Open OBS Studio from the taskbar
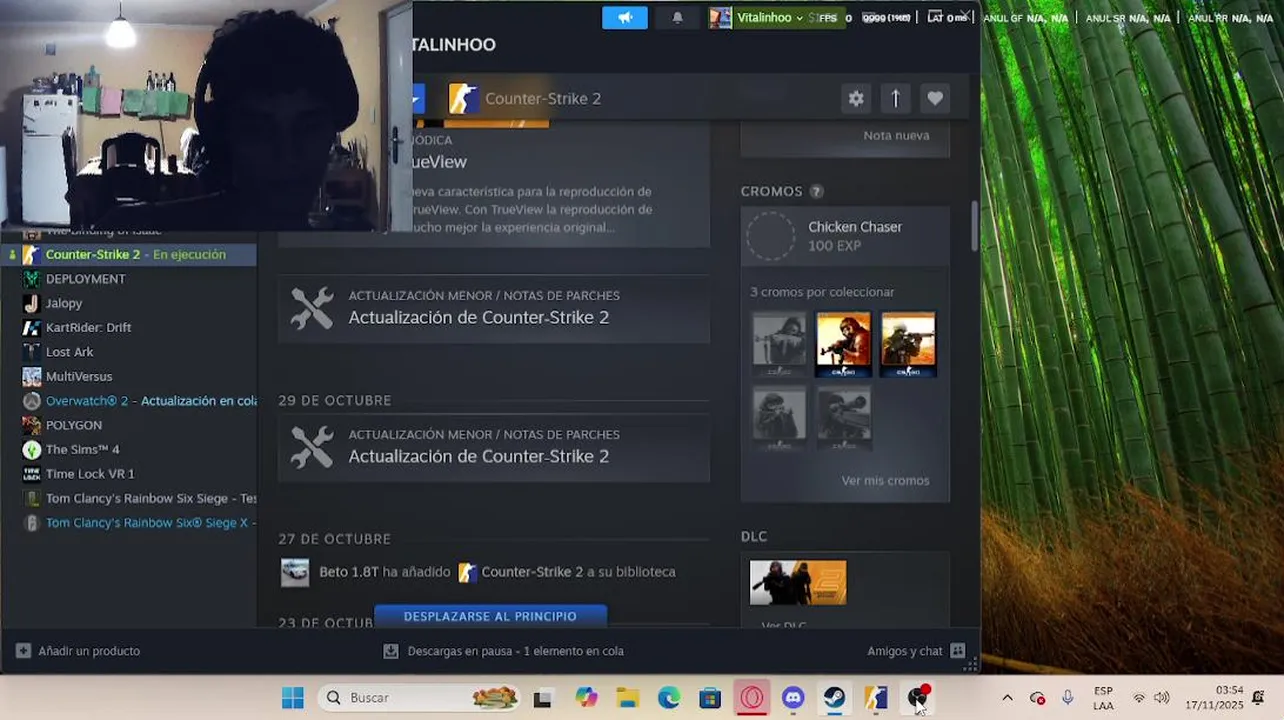 click(x=918, y=698)
